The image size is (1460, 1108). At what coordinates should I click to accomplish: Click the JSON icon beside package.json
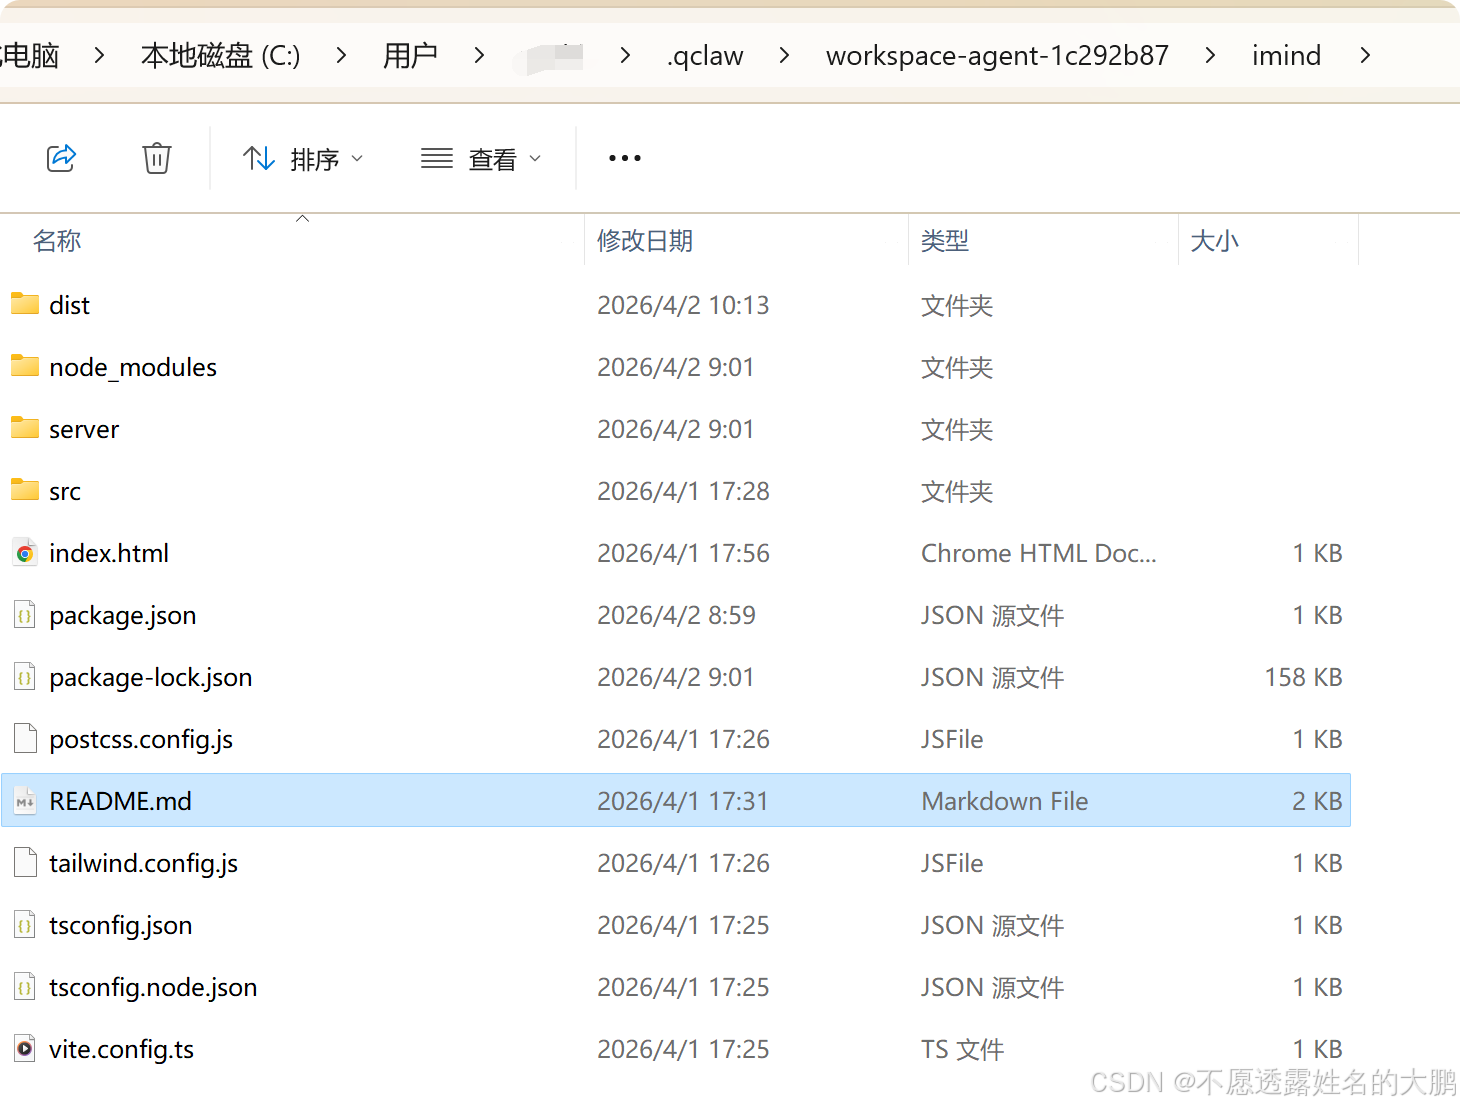pos(25,615)
